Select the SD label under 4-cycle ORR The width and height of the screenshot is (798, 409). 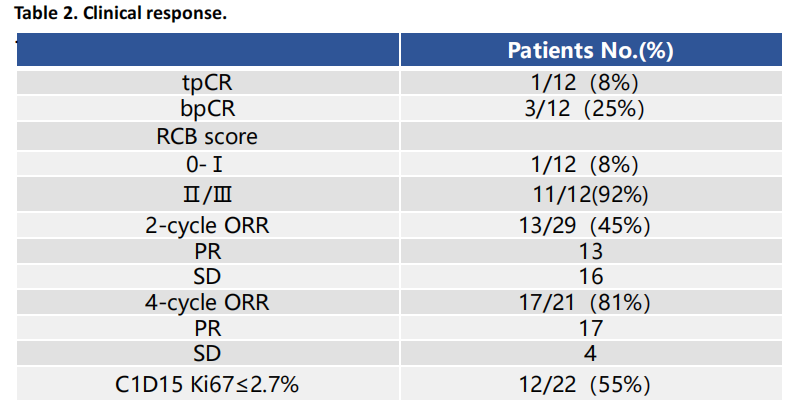(207, 353)
